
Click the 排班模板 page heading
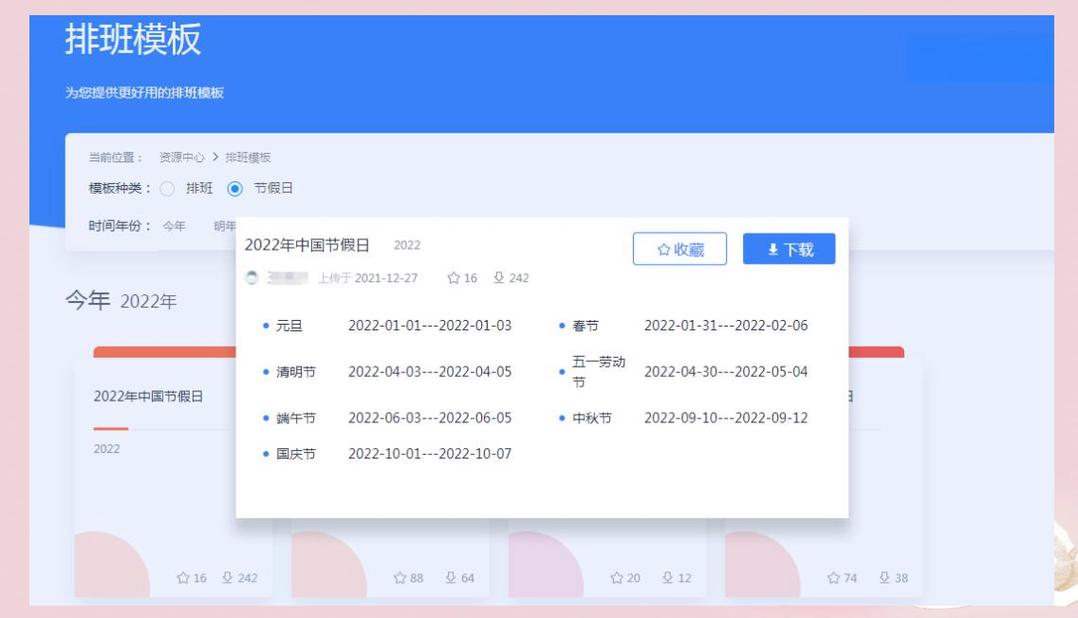[x=133, y=39]
